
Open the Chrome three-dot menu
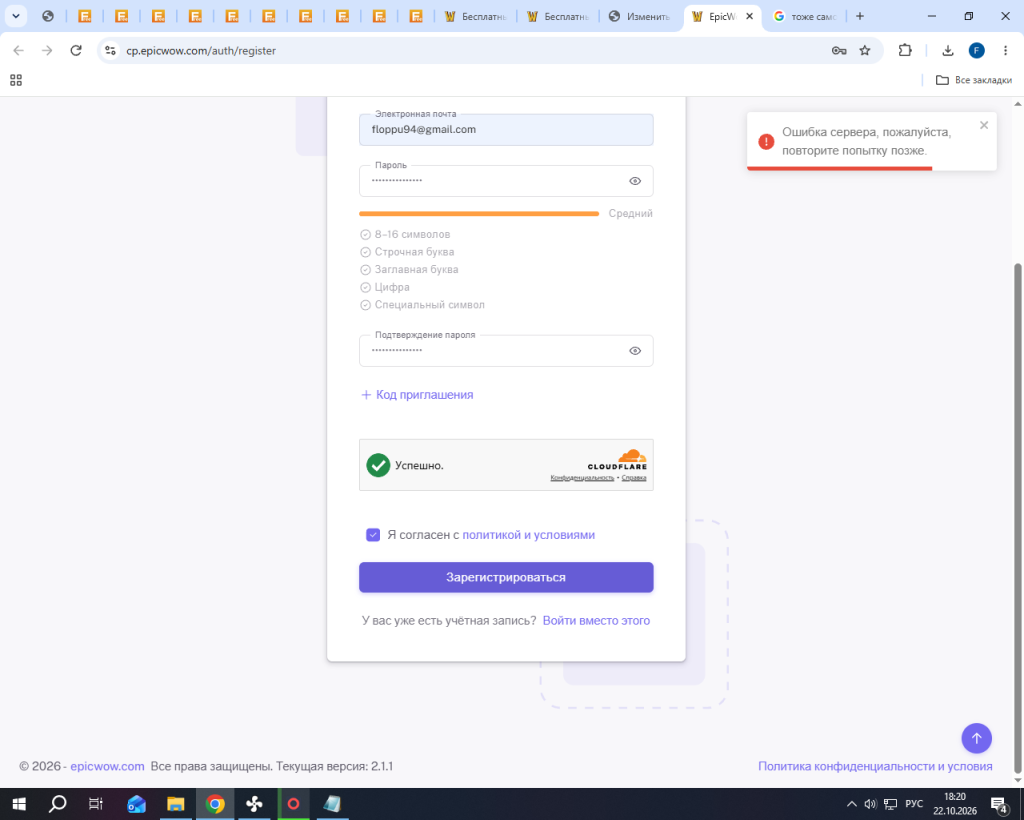coord(1005,50)
